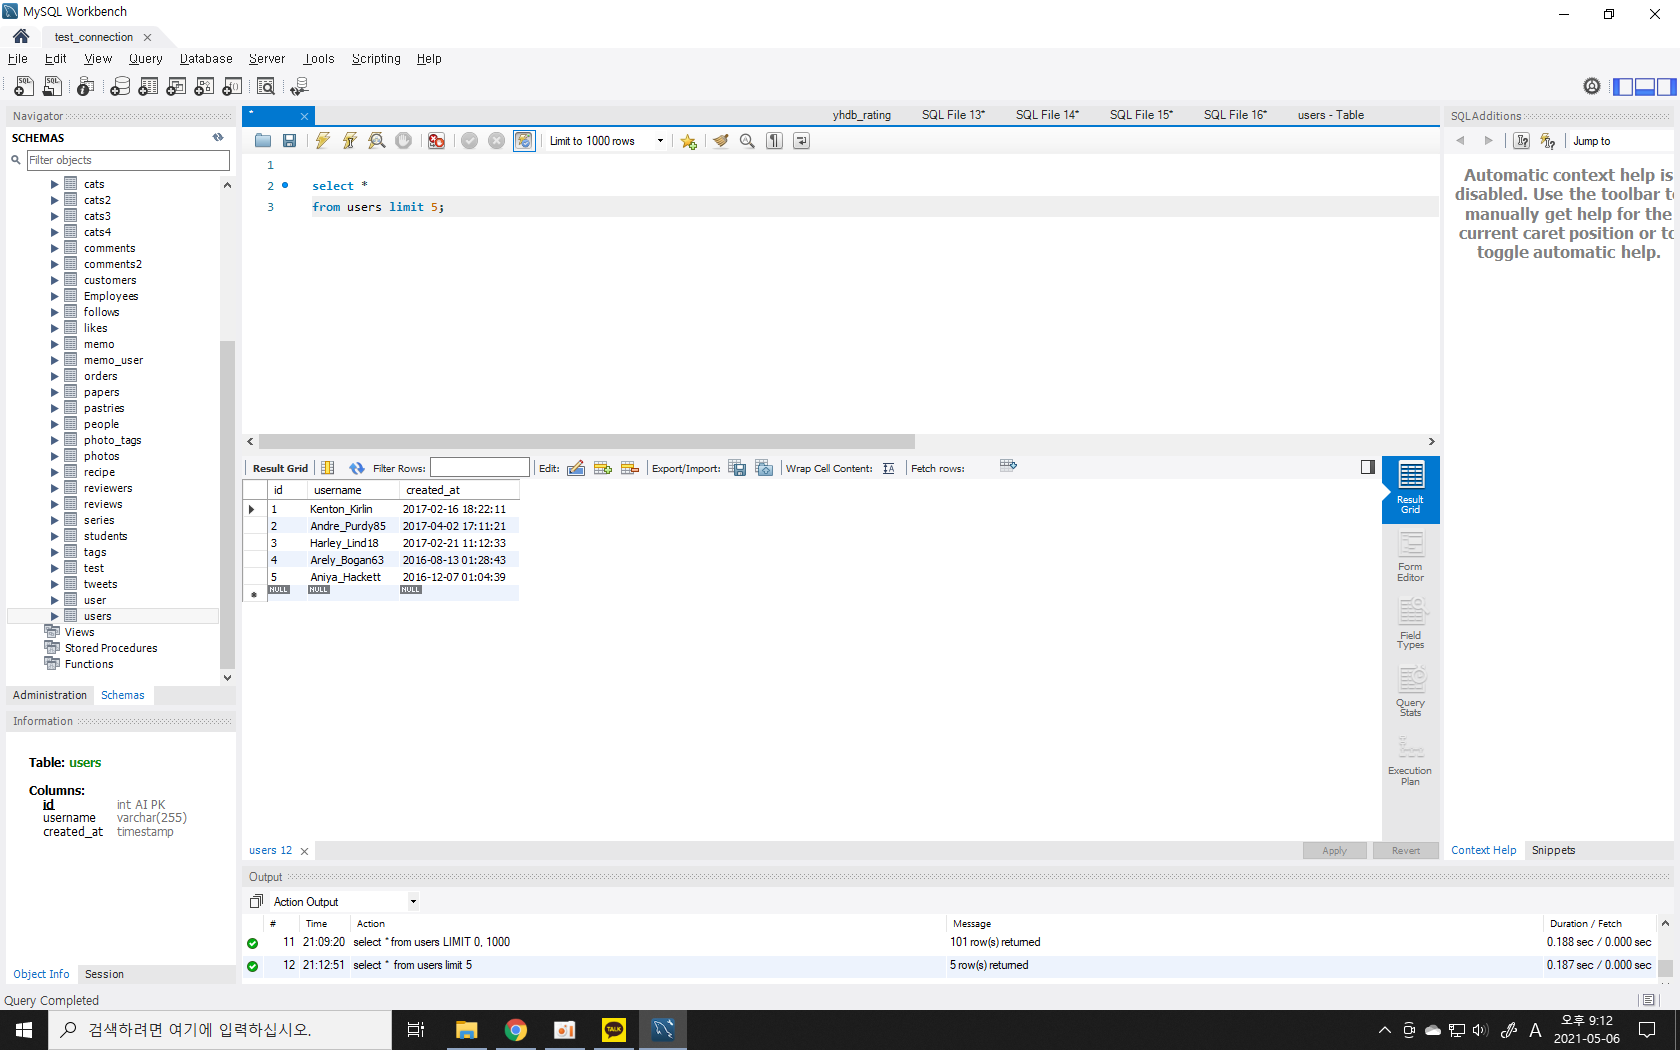Expand the photos table node
1680x1050 pixels.
click(x=55, y=456)
